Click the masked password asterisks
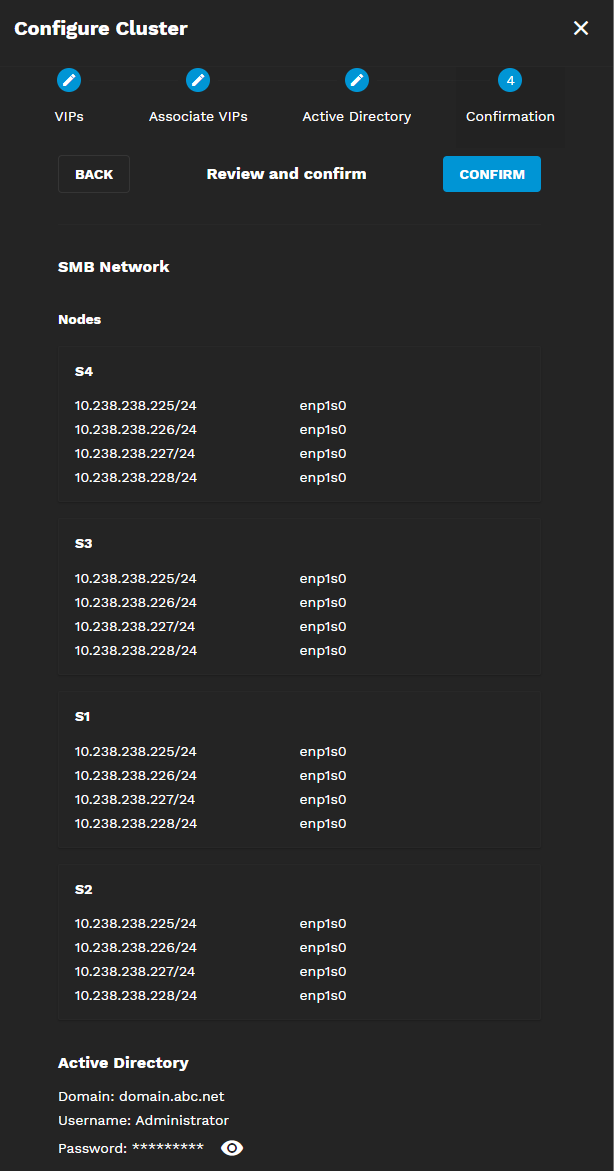 (x=168, y=1149)
